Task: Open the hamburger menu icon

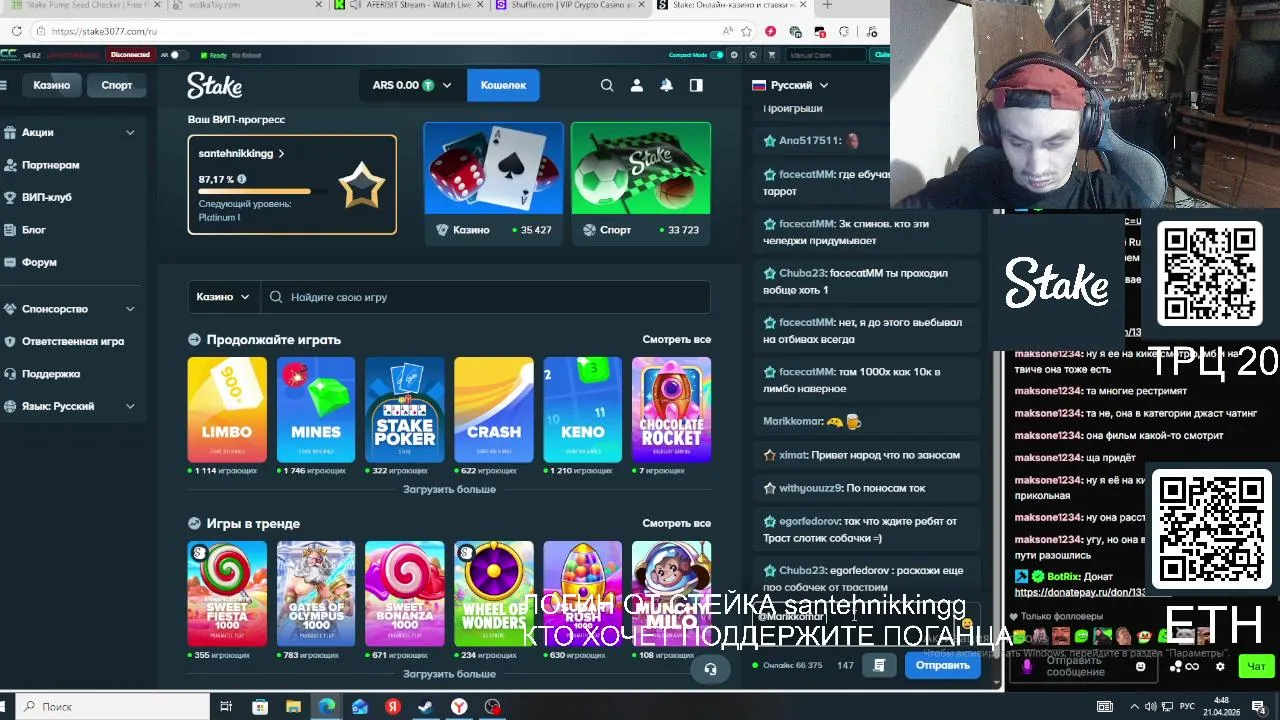Action: tap(3, 85)
